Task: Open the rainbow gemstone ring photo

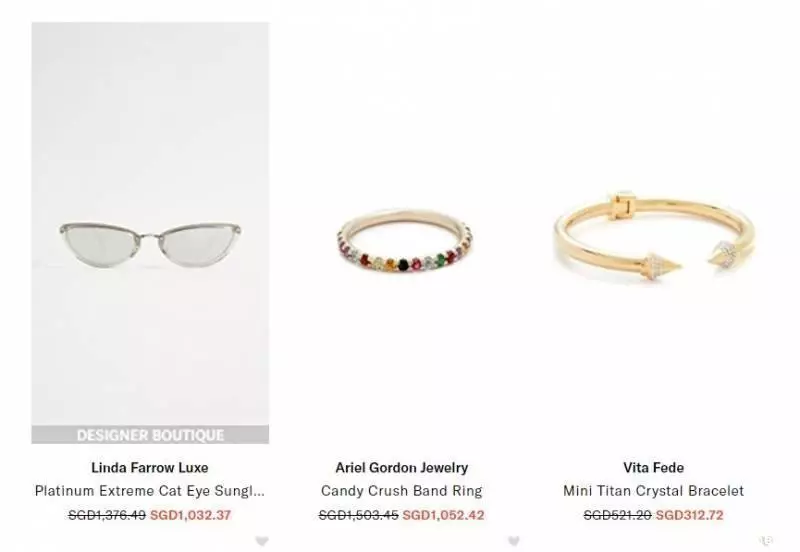Action: coord(404,240)
